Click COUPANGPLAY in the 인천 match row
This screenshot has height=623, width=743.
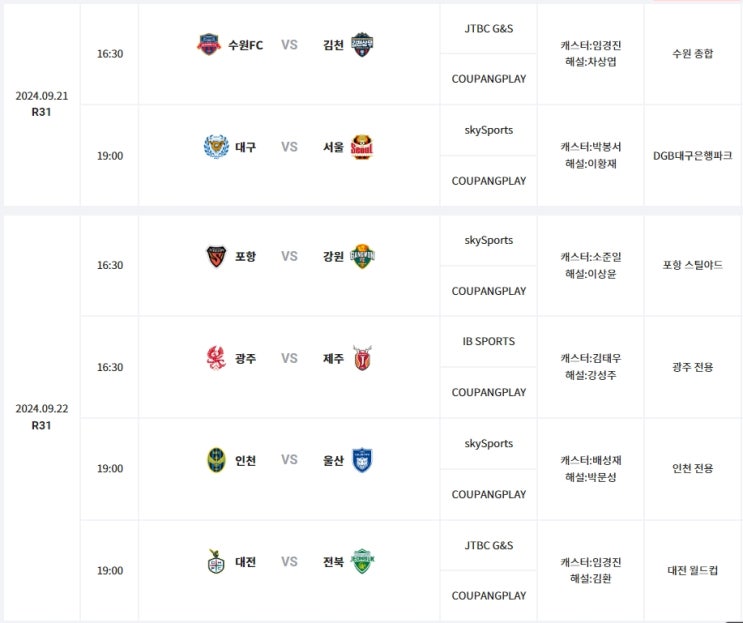(x=489, y=494)
